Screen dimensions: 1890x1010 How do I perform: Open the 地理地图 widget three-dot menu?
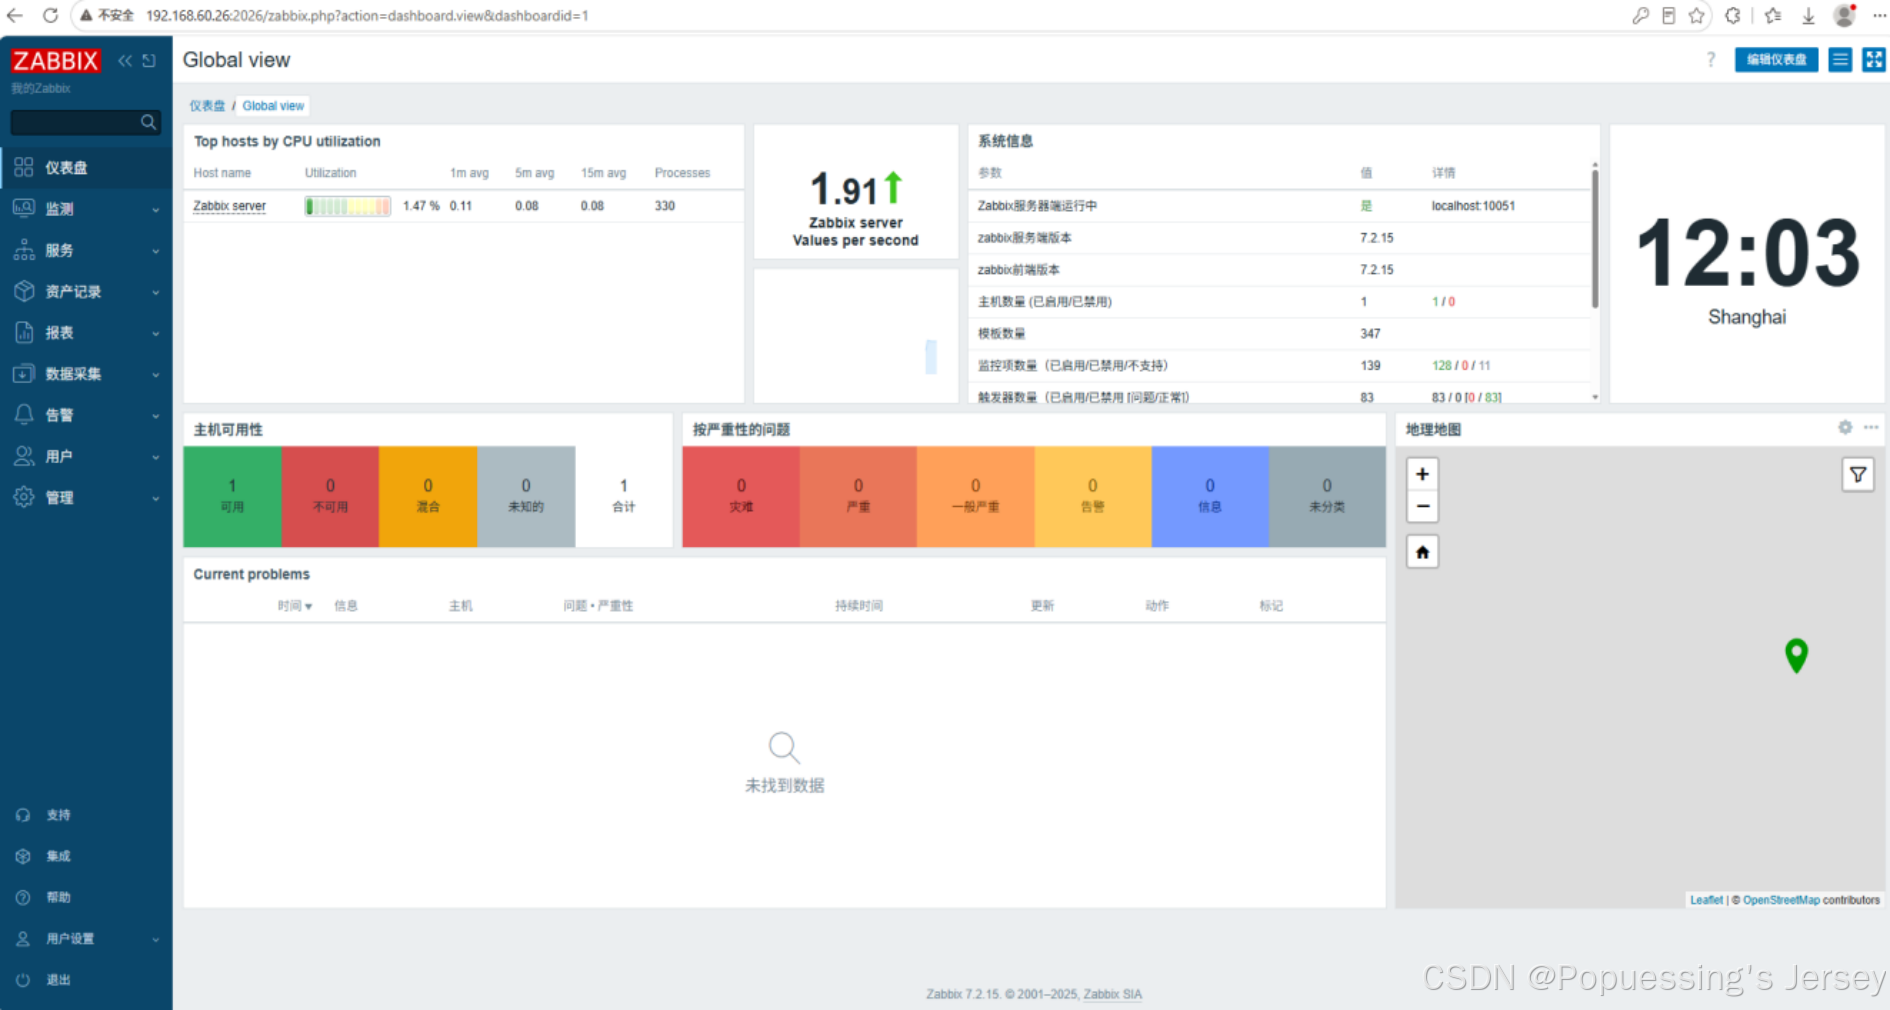click(x=1871, y=428)
